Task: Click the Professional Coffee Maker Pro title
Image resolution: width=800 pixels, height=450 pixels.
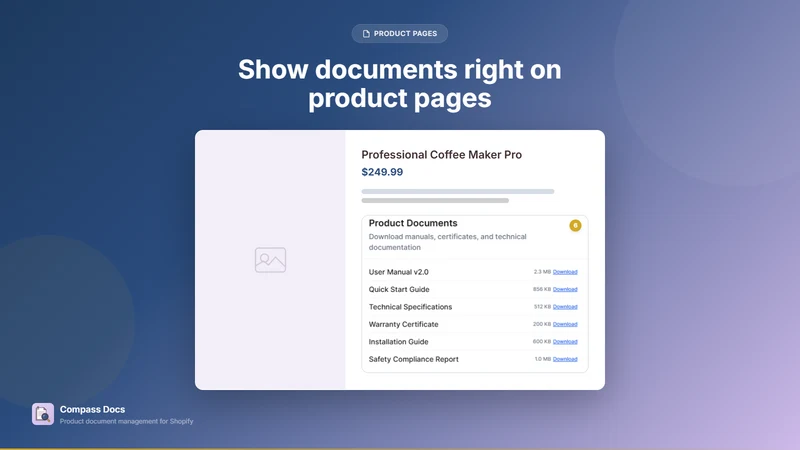Action: coord(441,155)
